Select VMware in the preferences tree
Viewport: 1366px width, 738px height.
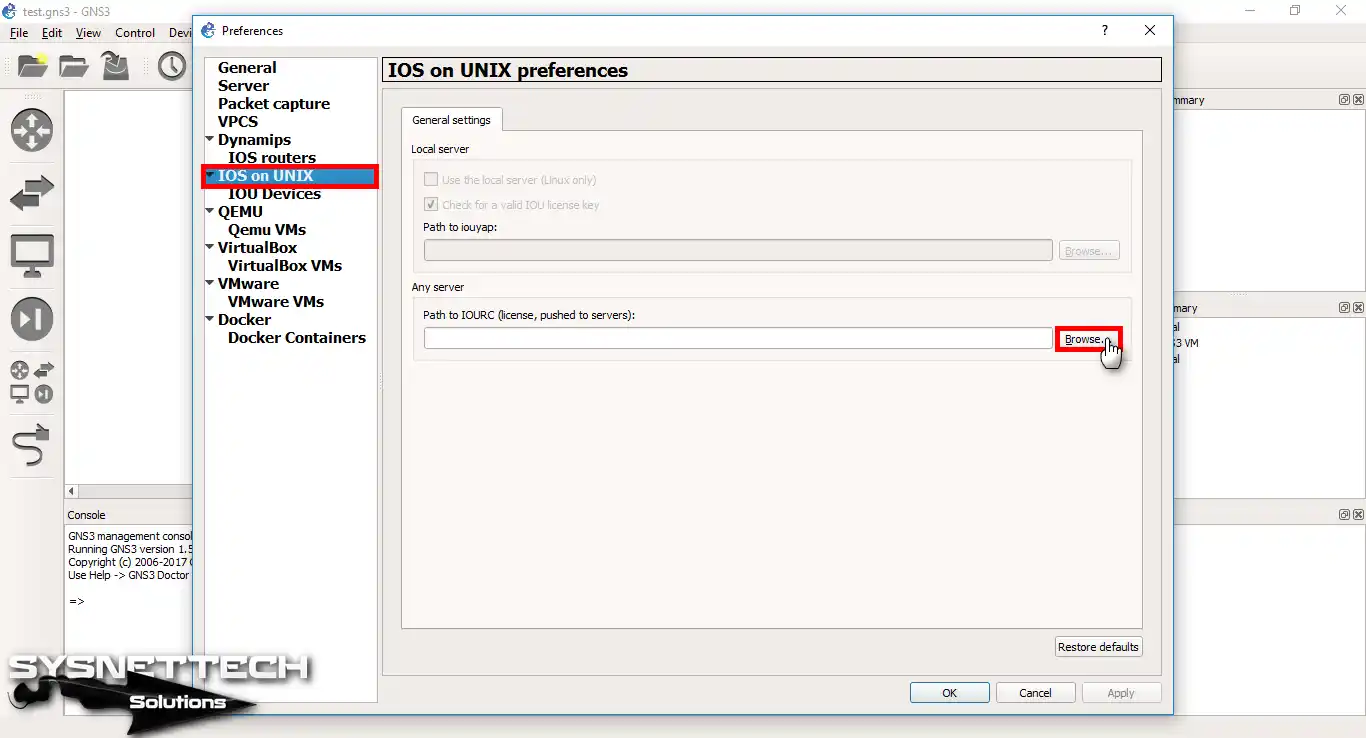point(248,284)
